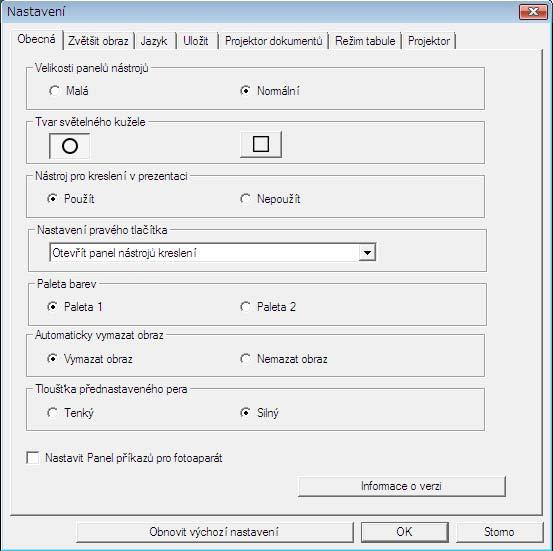Open the Projektor dokumentů tab
553x551 pixels.
pyautogui.click(x=274, y=41)
